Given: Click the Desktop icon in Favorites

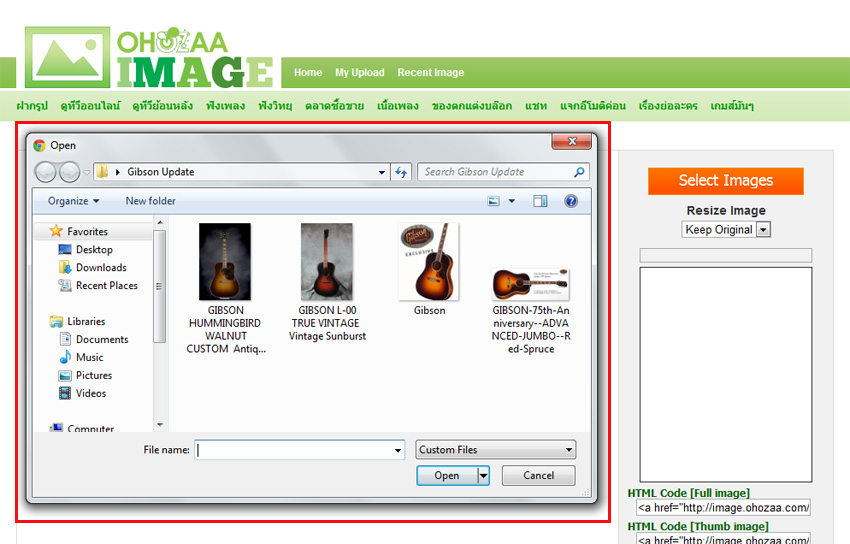Looking at the screenshot, I should point(65,249).
